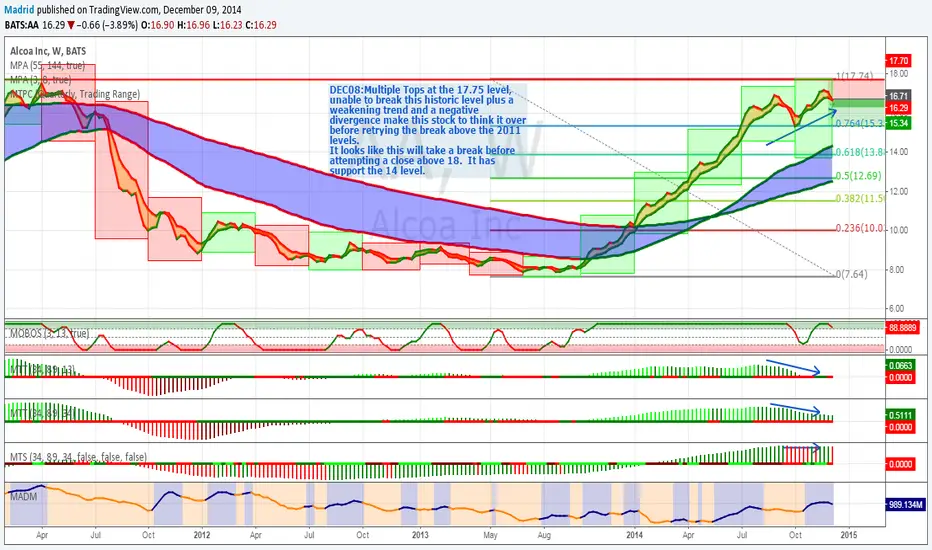This screenshot has width=932, height=550.
Task: Click the MOBOS (3, 13, true) indicator label
Action: click(x=49, y=334)
